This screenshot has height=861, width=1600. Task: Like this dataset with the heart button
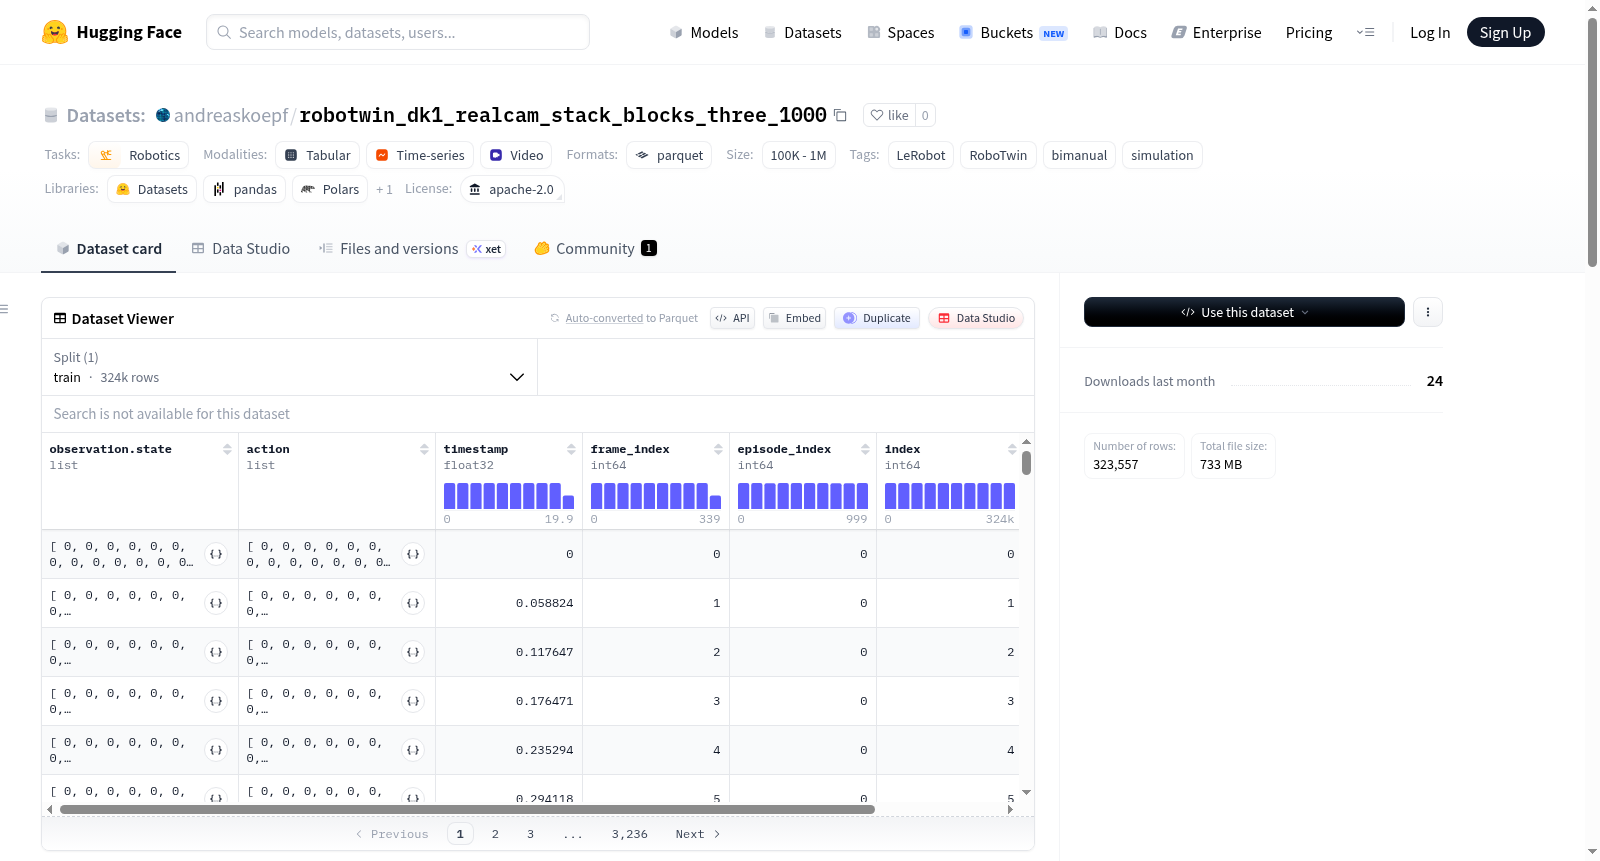tap(889, 115)
